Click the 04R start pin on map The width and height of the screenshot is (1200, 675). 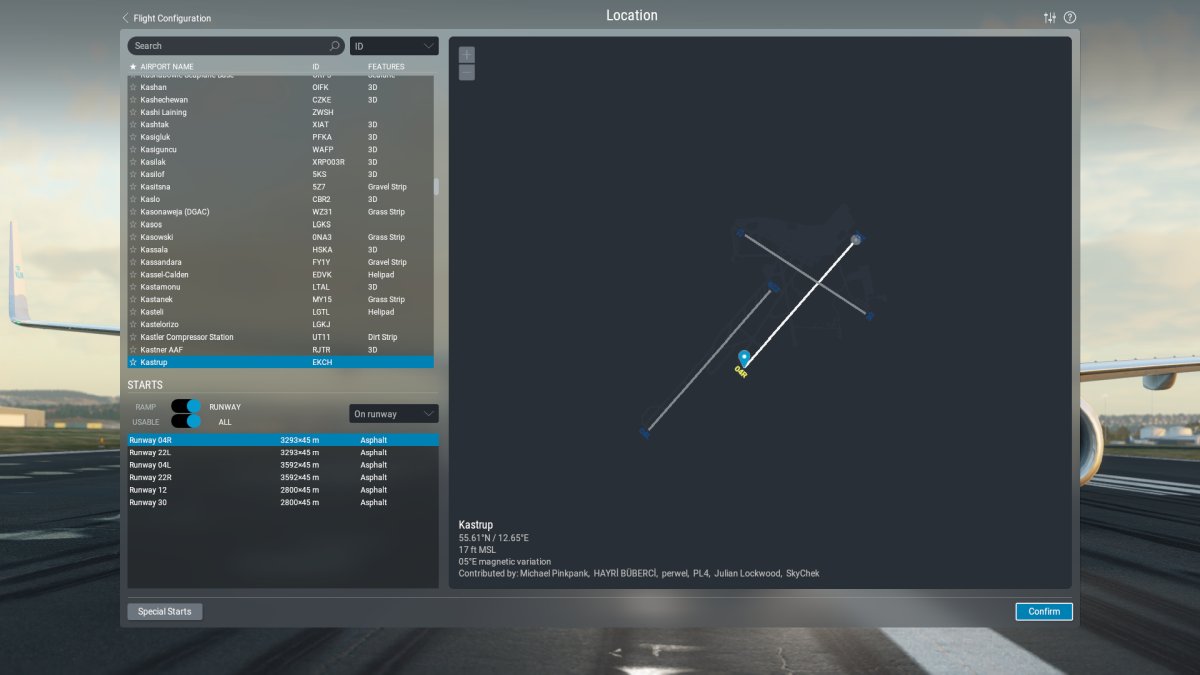tap(744, 358)
